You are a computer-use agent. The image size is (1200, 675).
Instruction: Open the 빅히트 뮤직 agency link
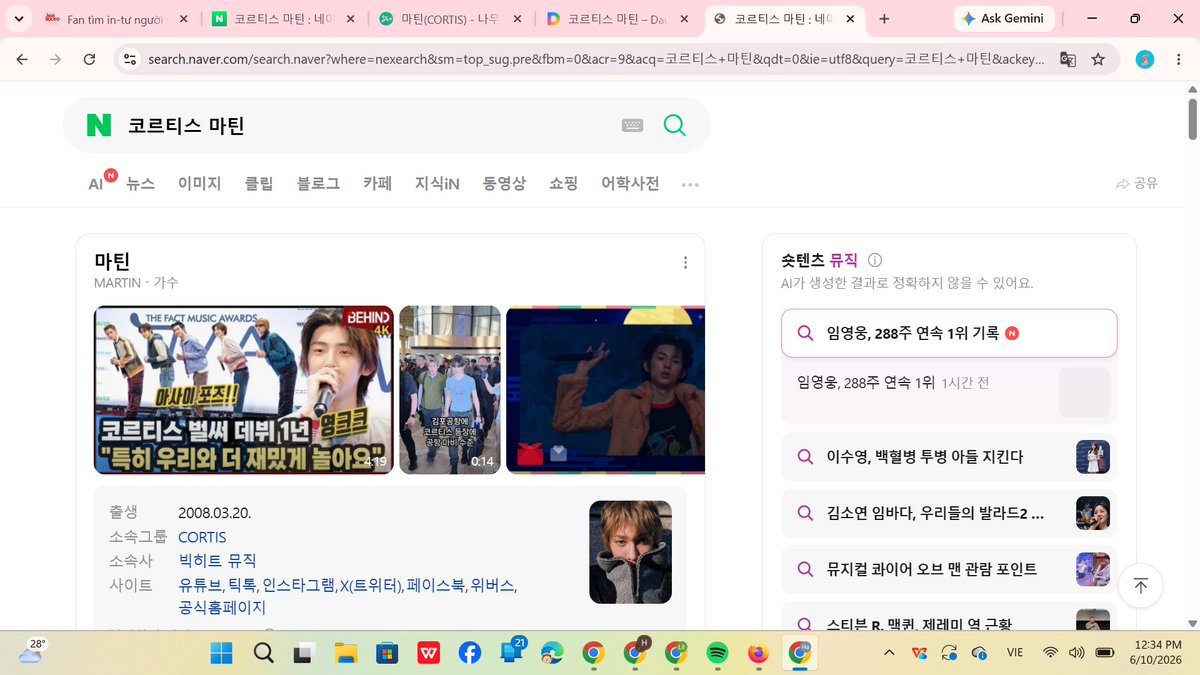click(x=217, y=561)
